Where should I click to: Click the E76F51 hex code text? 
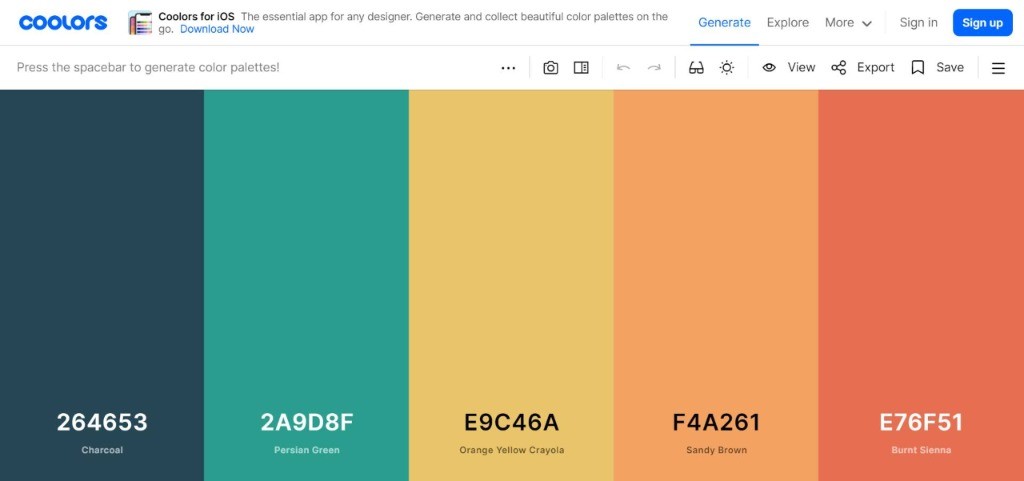pos(921,423)
